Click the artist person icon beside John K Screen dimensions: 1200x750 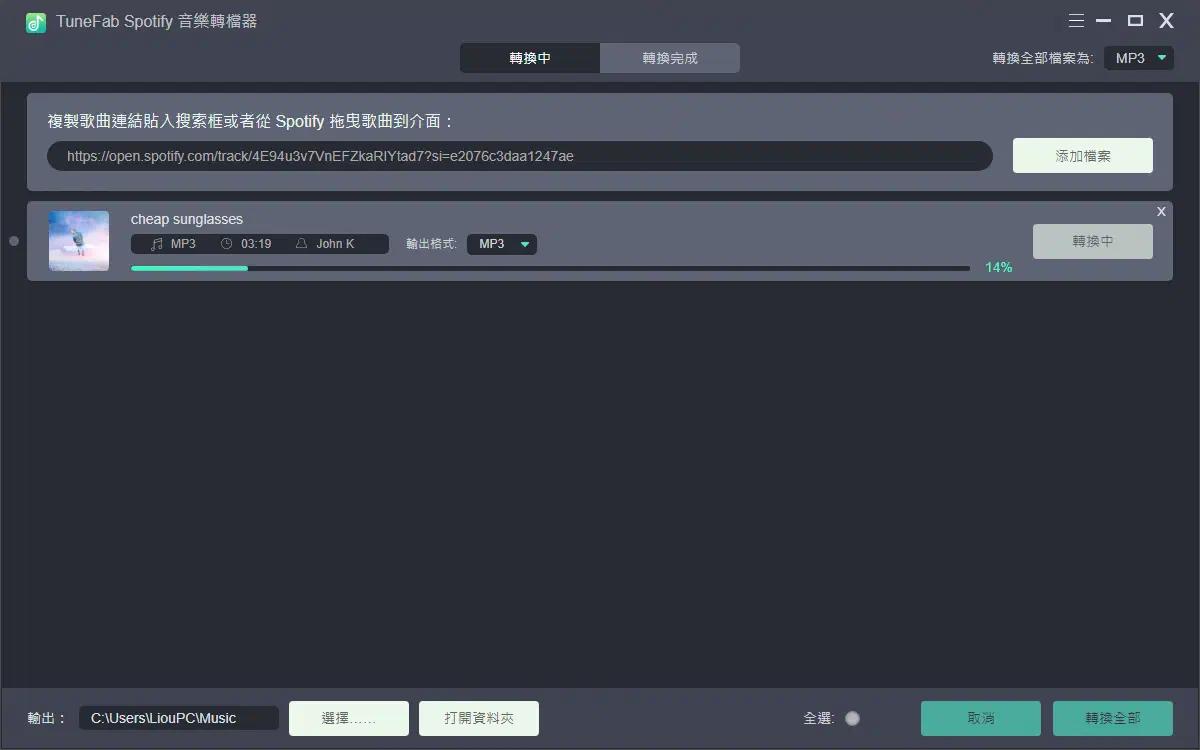(301, 244)
